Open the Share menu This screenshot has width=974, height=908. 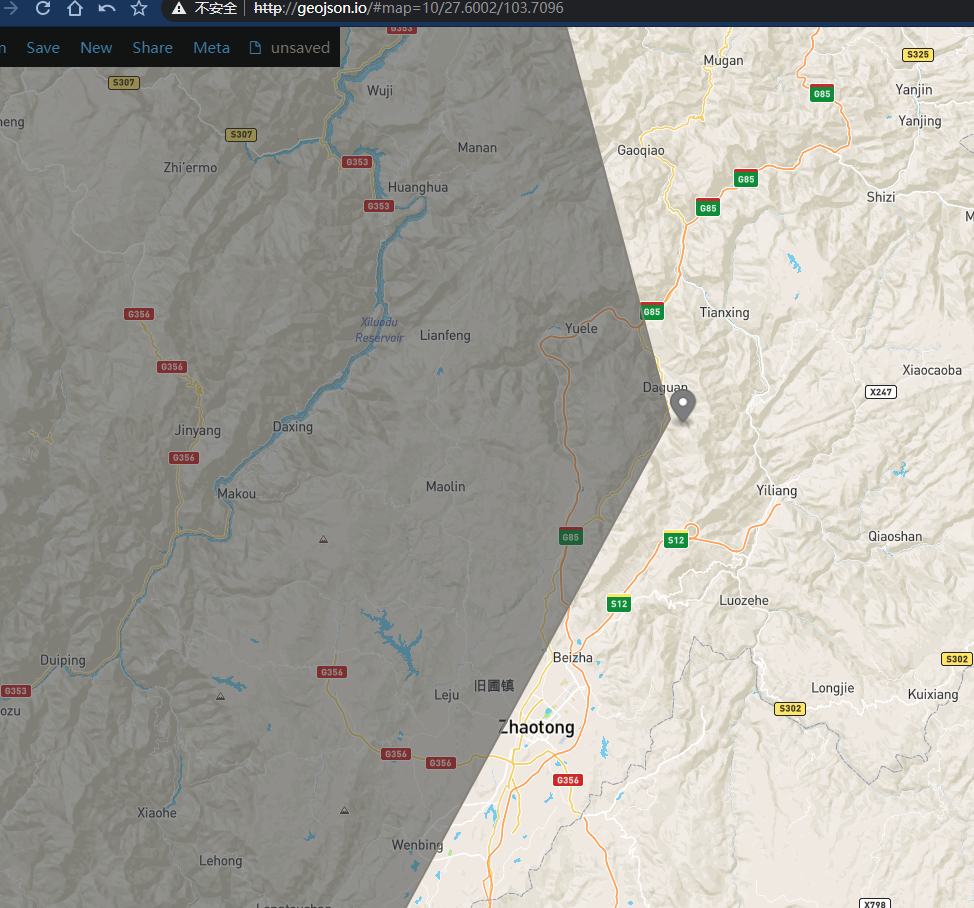point(152,48)
